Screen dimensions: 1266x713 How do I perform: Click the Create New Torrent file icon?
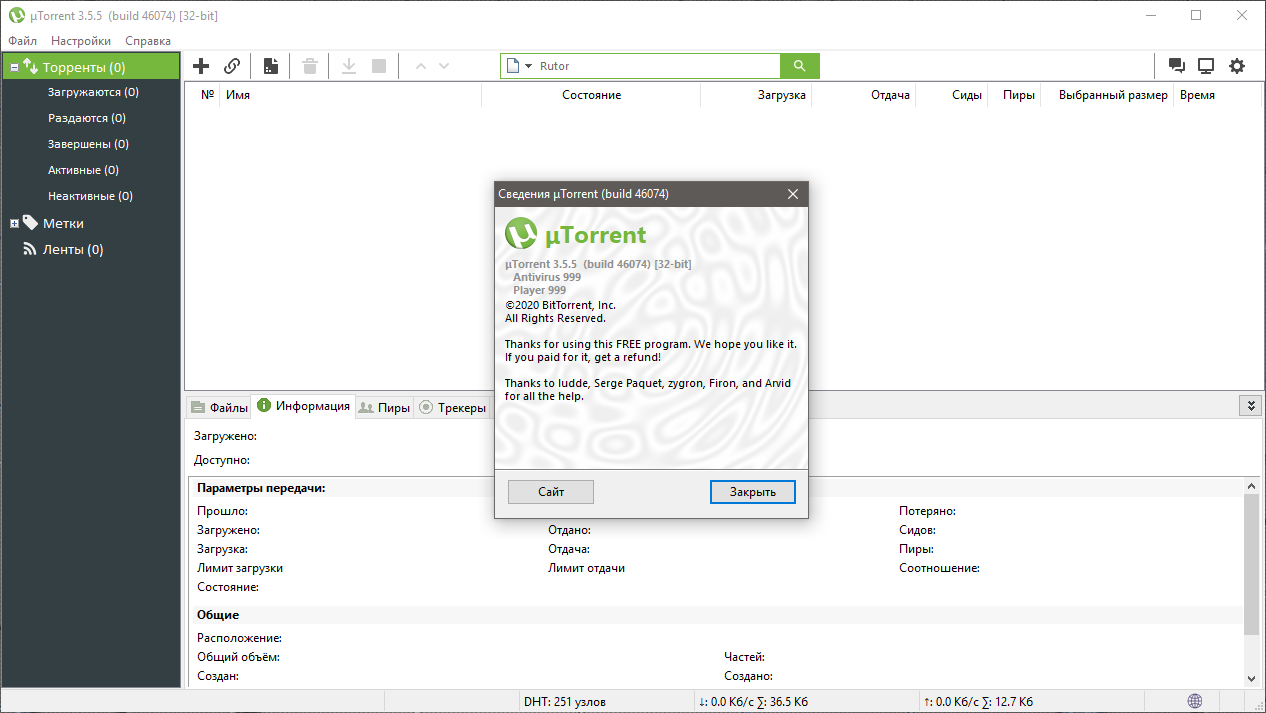(x=270, y=66)
